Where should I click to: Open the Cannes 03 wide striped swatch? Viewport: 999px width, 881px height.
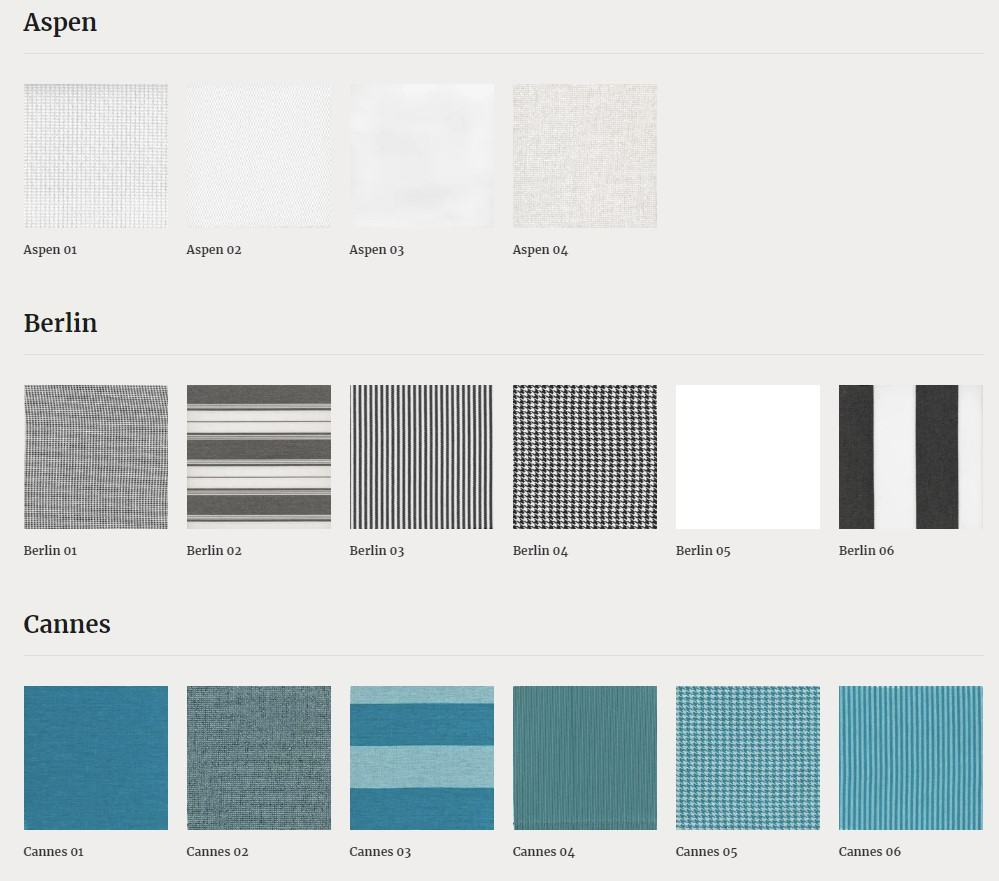[x=422, y=758]
